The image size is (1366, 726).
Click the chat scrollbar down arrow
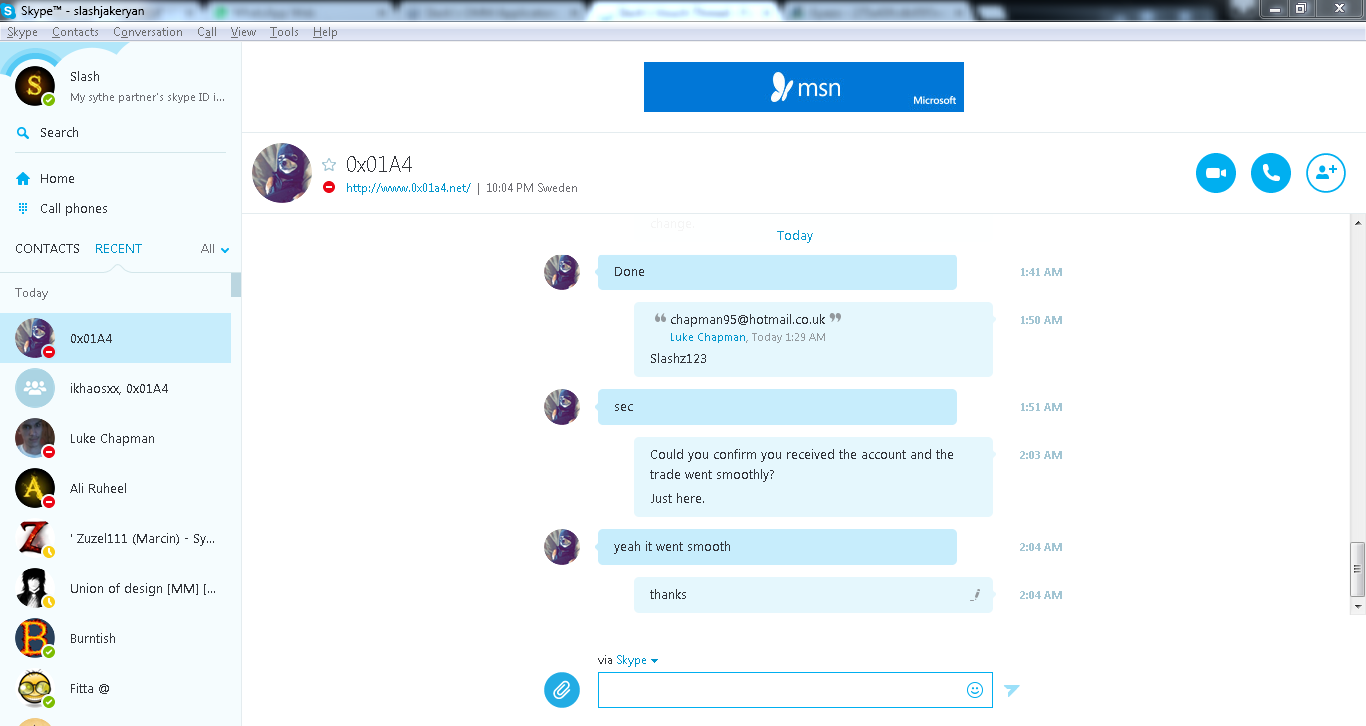point(1357,606)
